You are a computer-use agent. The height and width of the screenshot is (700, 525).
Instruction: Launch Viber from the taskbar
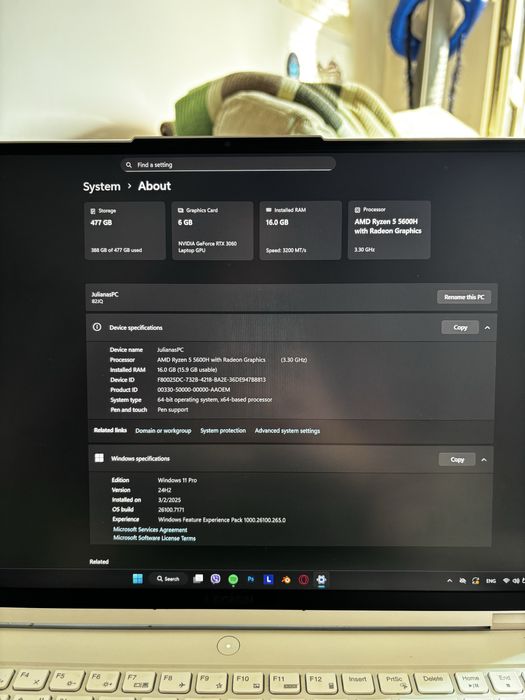pos(216,579)
